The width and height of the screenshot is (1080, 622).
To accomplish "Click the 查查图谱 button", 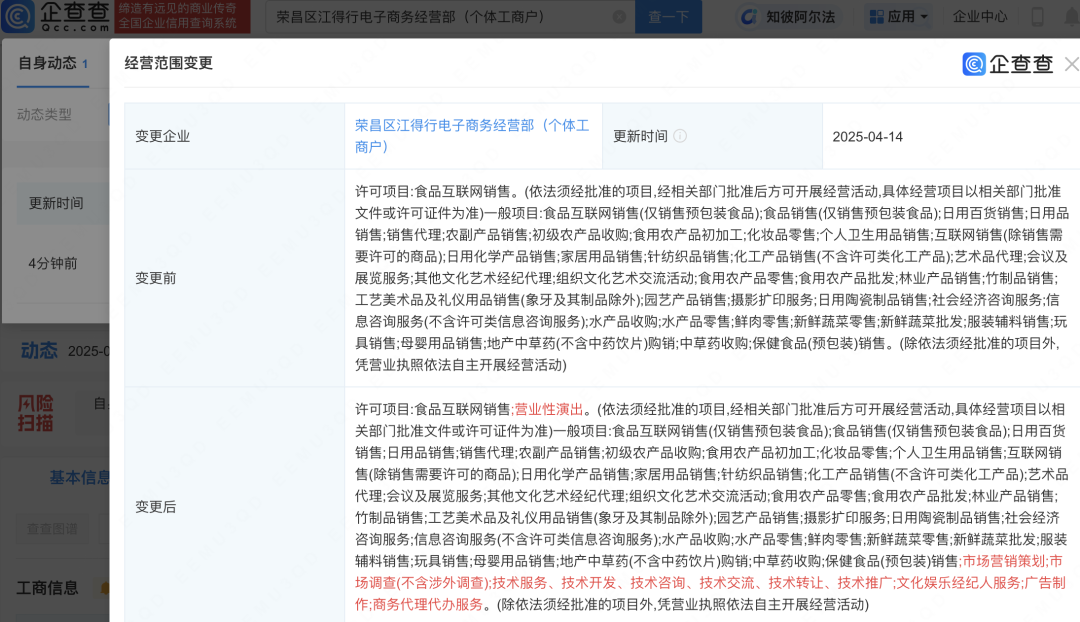I will tap(52, 529).
